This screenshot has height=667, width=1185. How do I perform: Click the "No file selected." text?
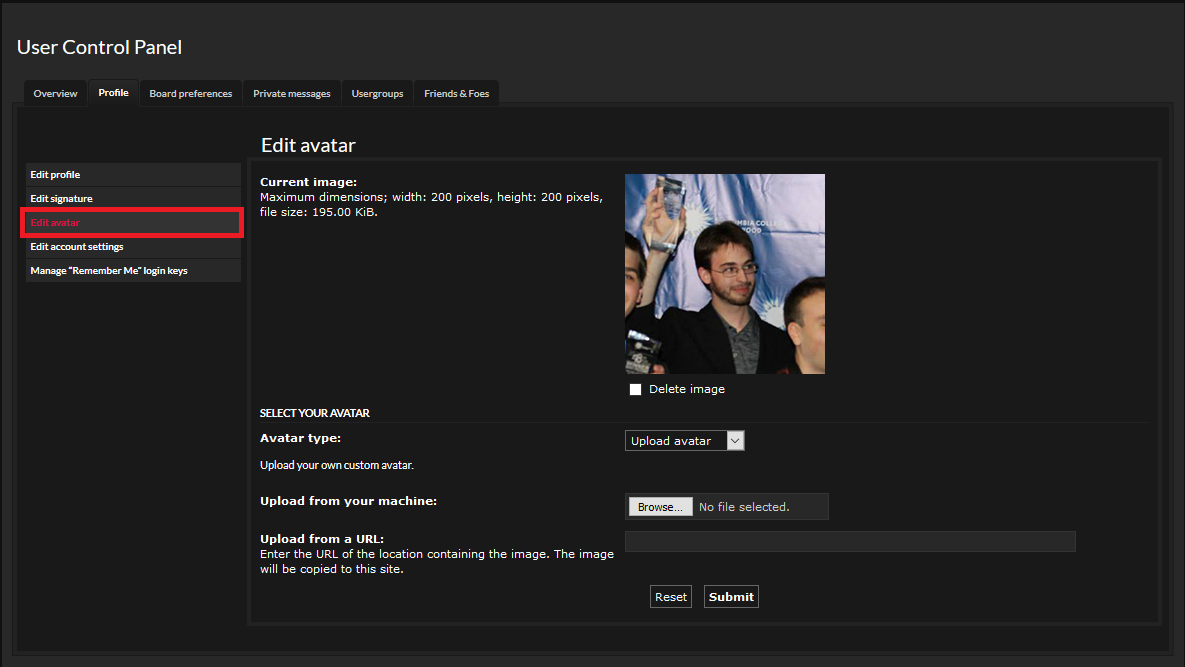(x=744, y=507)
